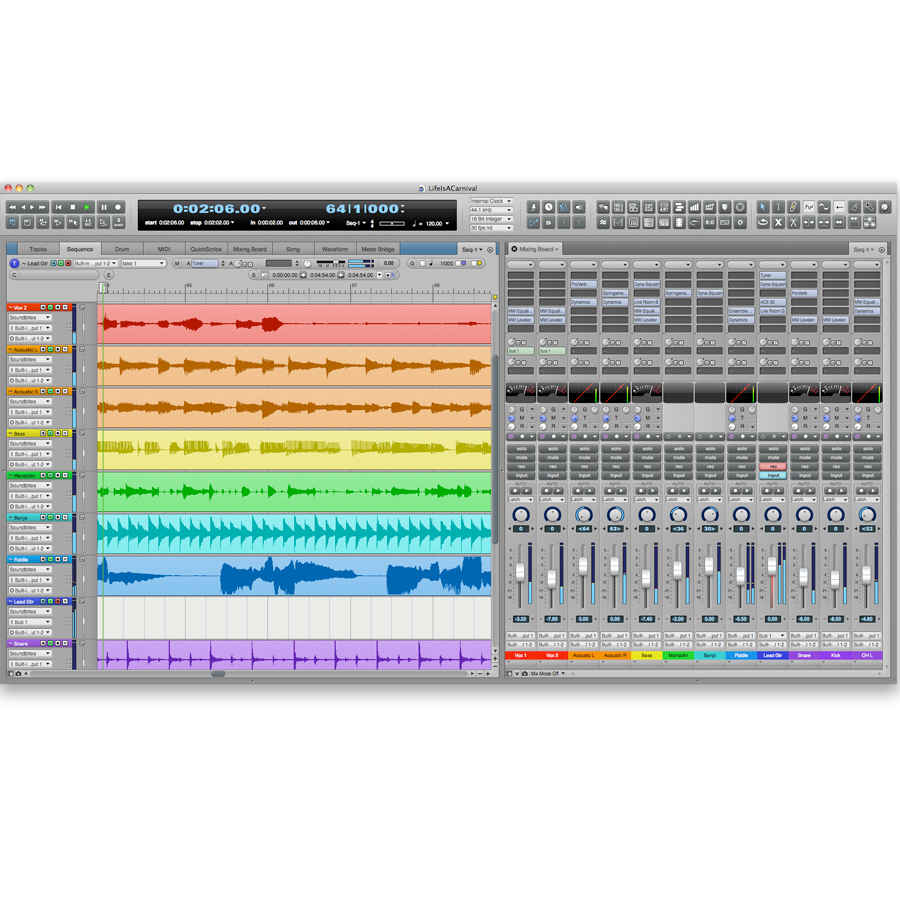Image resolution: width=900 pixels, height=900 pixels.
Task: Click the Pause button in transport
Action: (104, 207)
